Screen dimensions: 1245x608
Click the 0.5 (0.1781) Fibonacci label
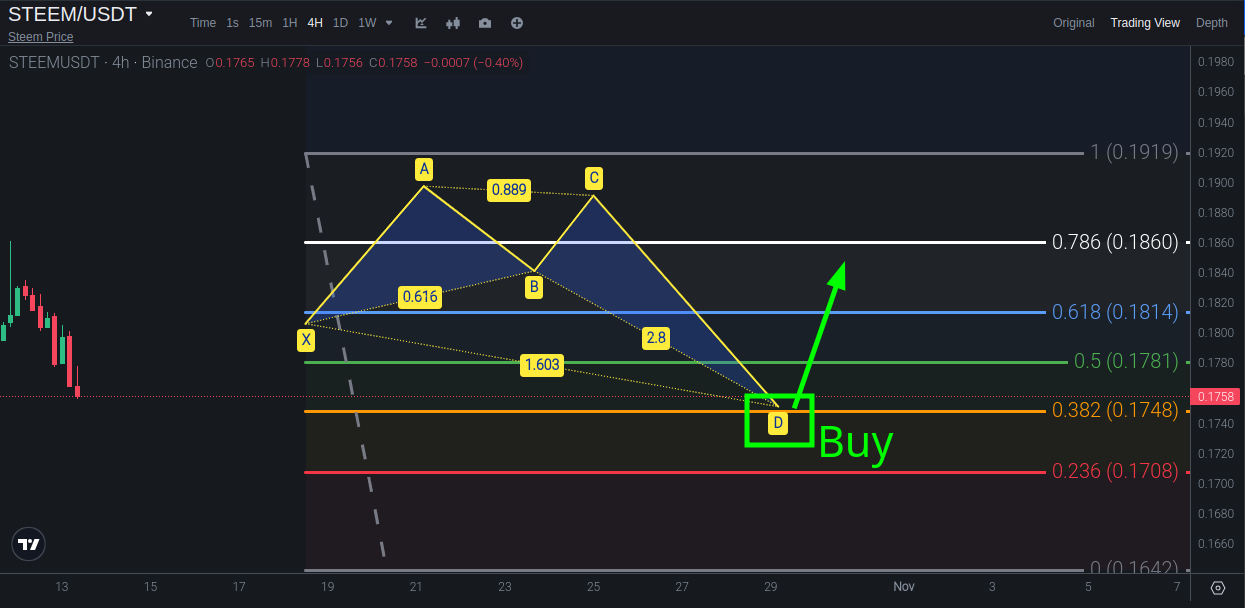(x=1126, y=361)
